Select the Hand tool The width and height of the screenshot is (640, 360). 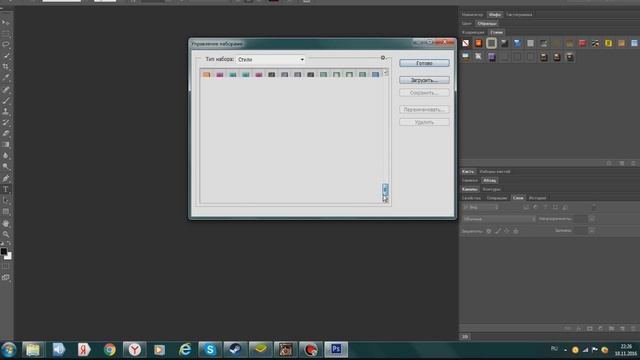pos(6,223)
